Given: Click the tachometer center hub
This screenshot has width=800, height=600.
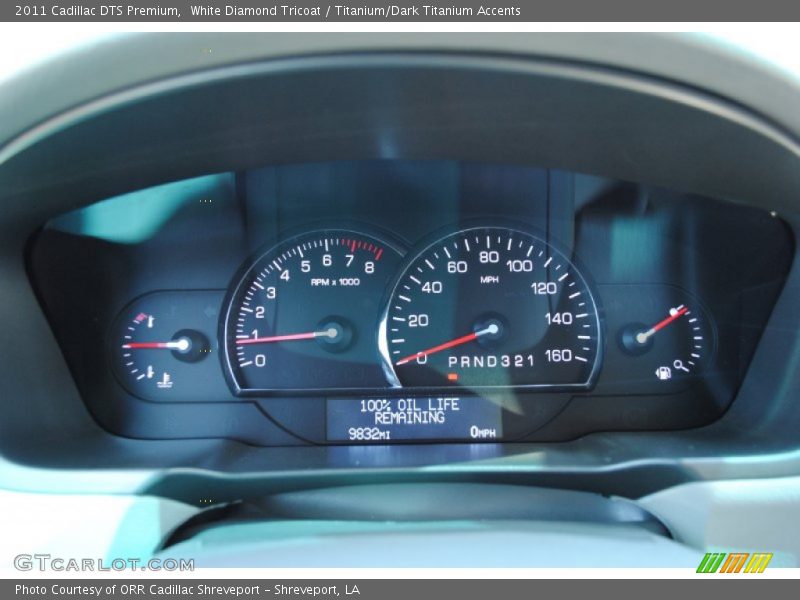Looking at the screenshot, I should pos(333,333).
